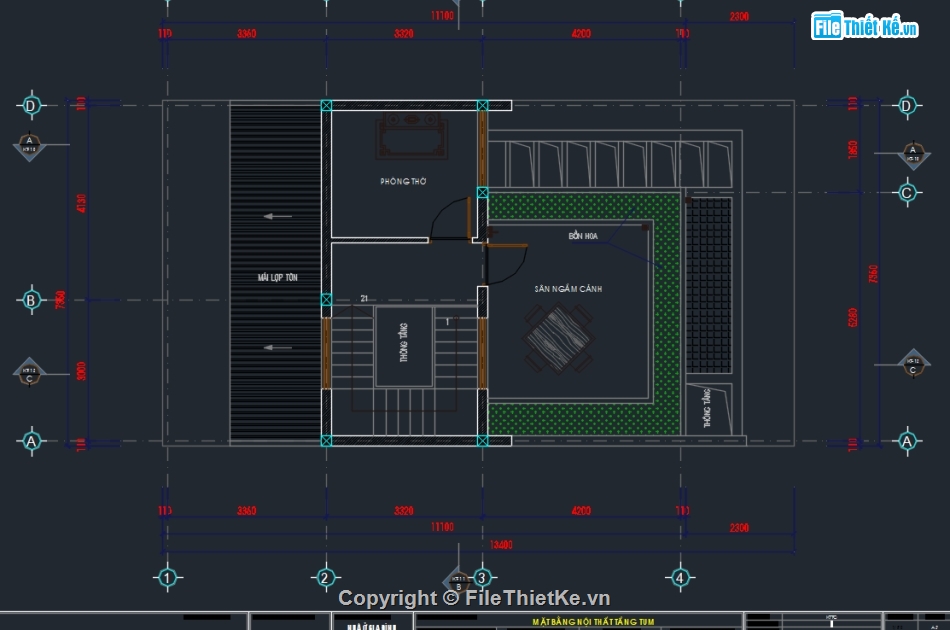Select the altar furniture block in Phòng Thờ

coord(412,134)
